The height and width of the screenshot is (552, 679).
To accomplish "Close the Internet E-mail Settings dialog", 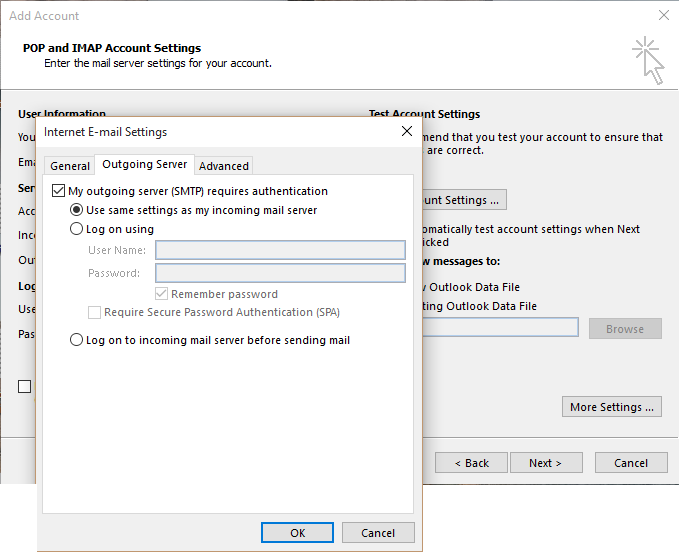I will click(x=406, y=131).
